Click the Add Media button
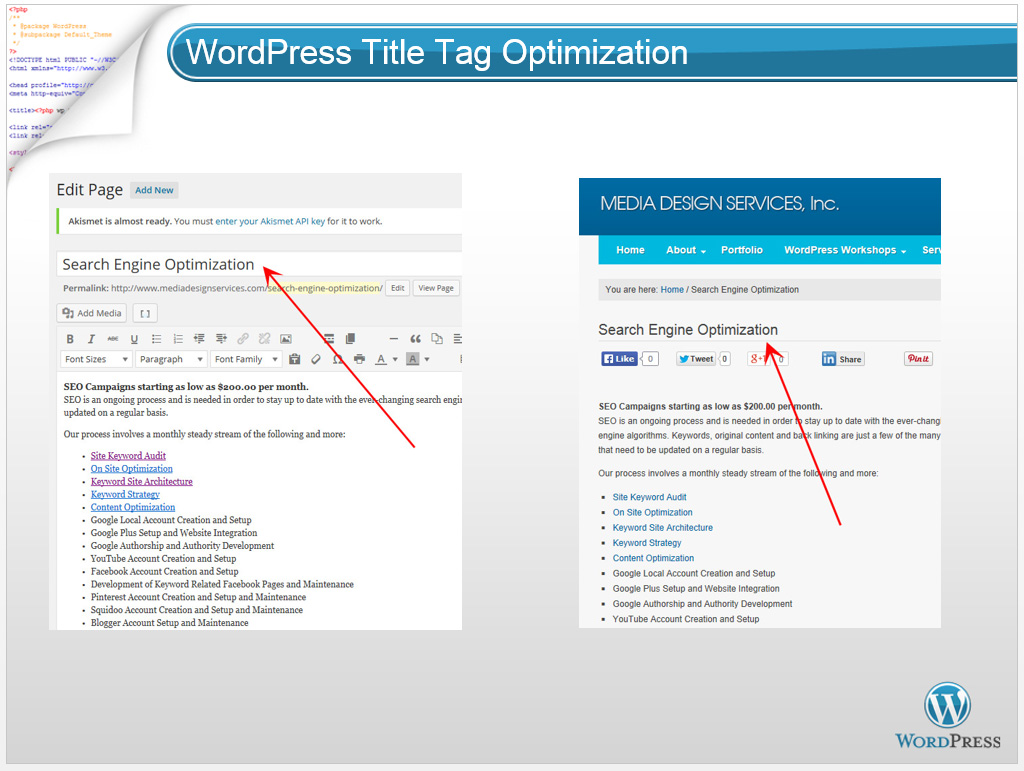Image resolution: width=1024 pixels, height=771 pixels. 91,313
